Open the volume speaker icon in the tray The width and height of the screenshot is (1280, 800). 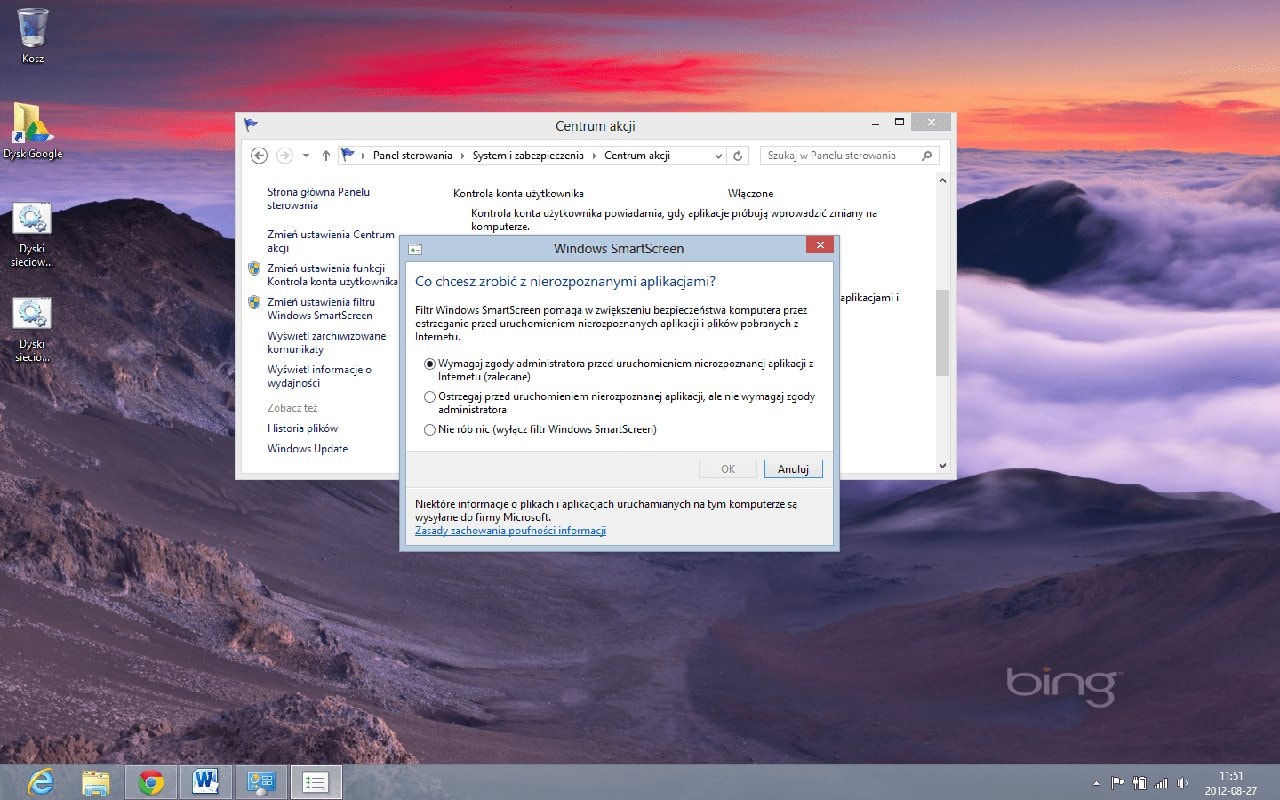tap(1183, 784)
